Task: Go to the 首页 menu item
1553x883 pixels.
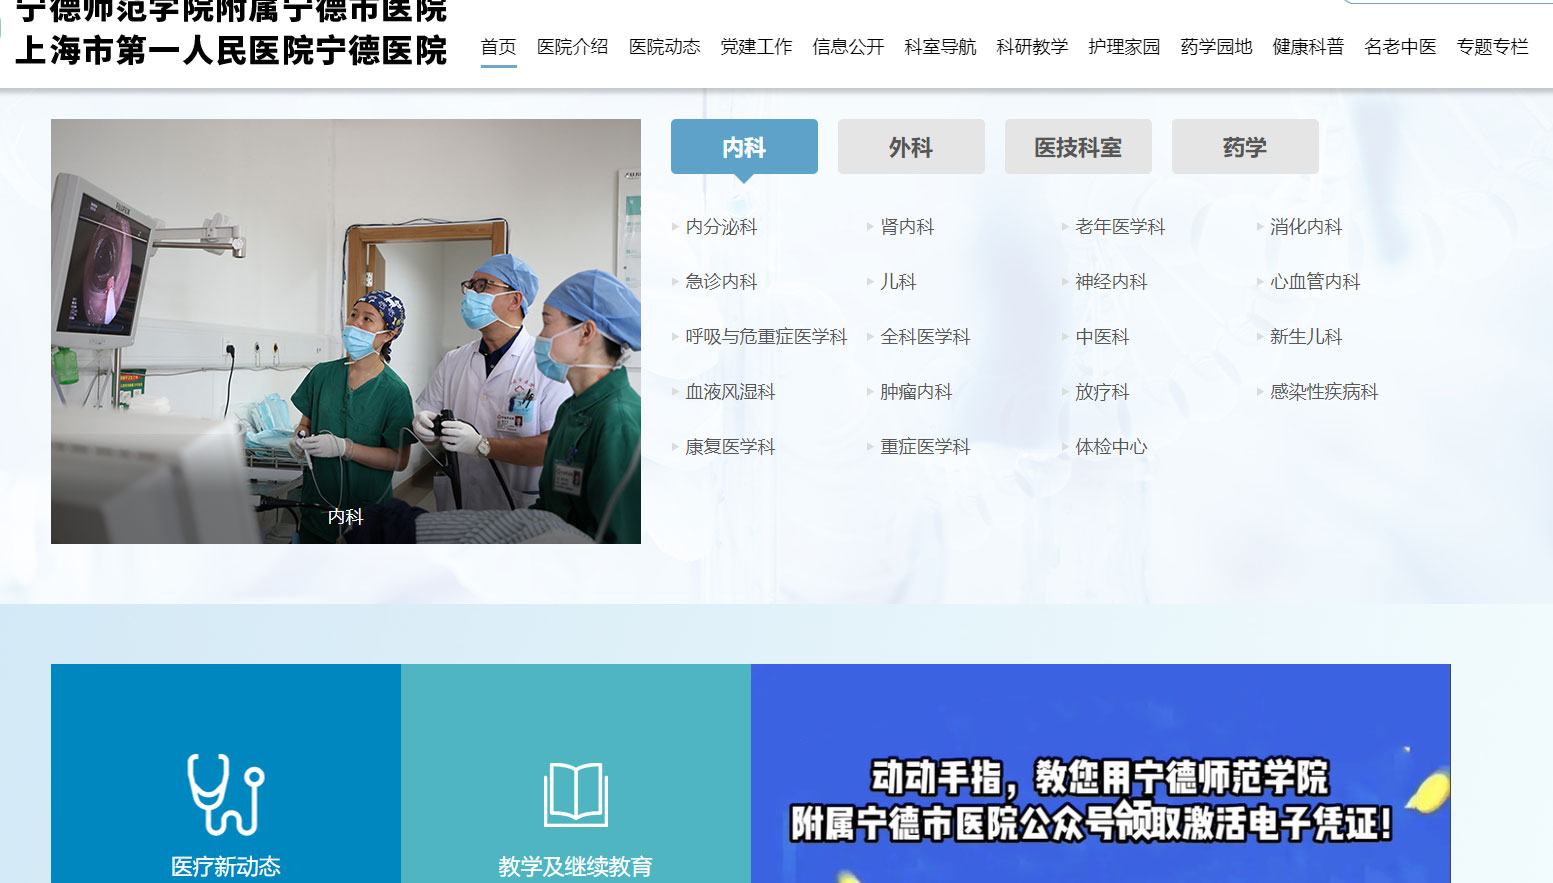Action: [498, 47]
